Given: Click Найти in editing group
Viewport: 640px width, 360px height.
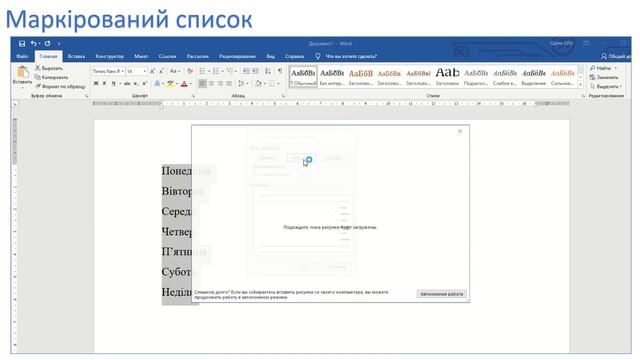Looking at the screenshot, I should click(601, 68).
